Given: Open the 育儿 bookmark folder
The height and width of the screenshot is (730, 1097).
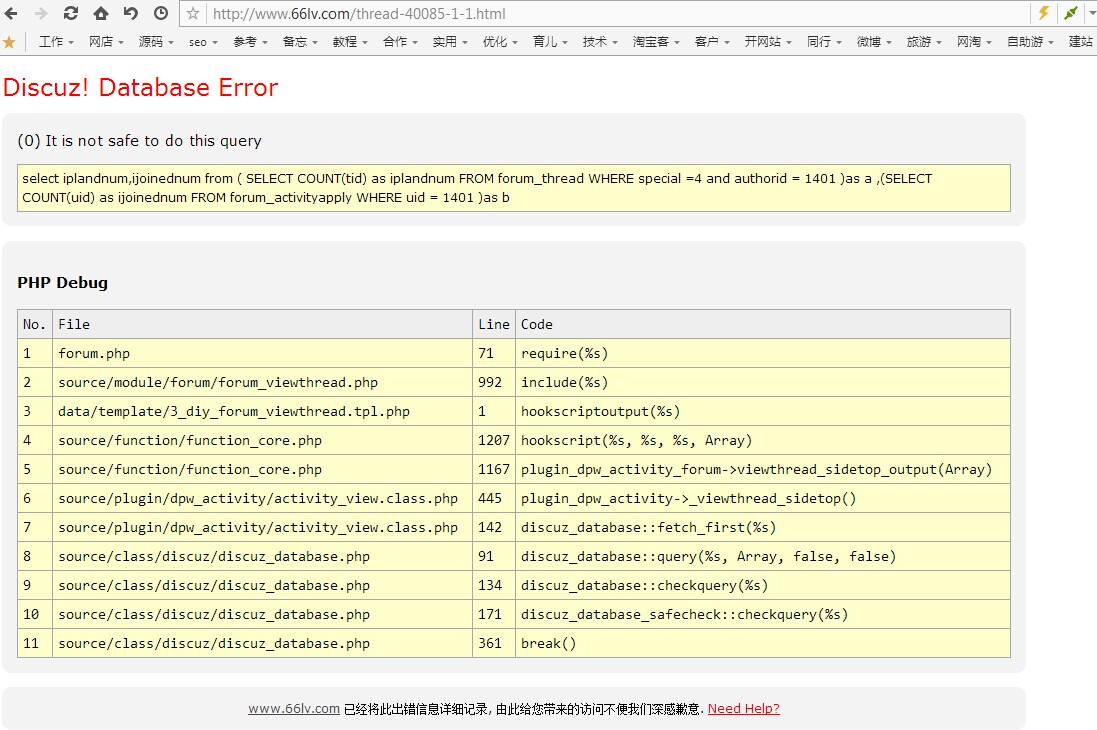Looking at the screenshot, I should (x=550, y=42).
